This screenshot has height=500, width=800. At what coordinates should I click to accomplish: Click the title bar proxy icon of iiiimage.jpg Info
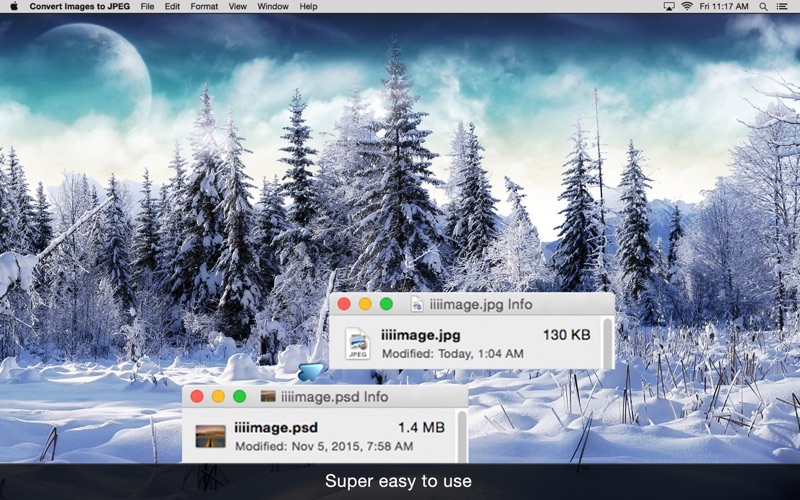pyautogui.click(x=417, y=305)
